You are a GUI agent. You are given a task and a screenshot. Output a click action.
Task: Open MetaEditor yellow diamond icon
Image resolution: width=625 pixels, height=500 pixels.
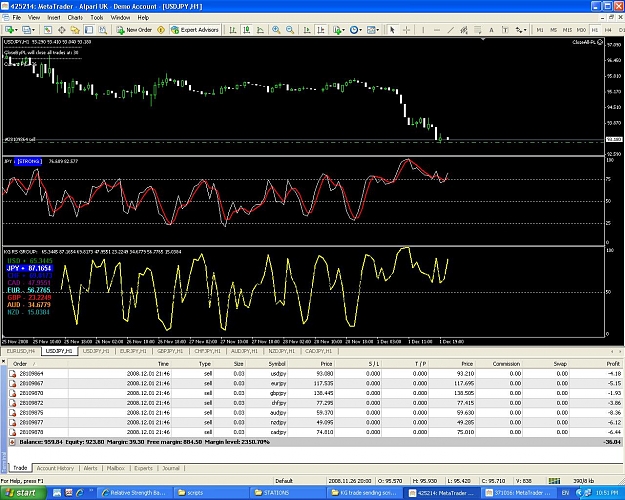pyautogui.click(x=161, y=30)
